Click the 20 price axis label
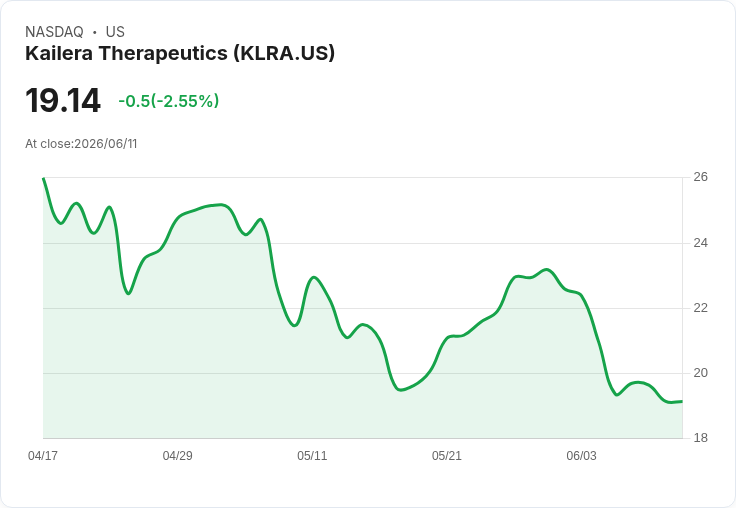Screen dimensions: 736x508 tap(701, 373)
